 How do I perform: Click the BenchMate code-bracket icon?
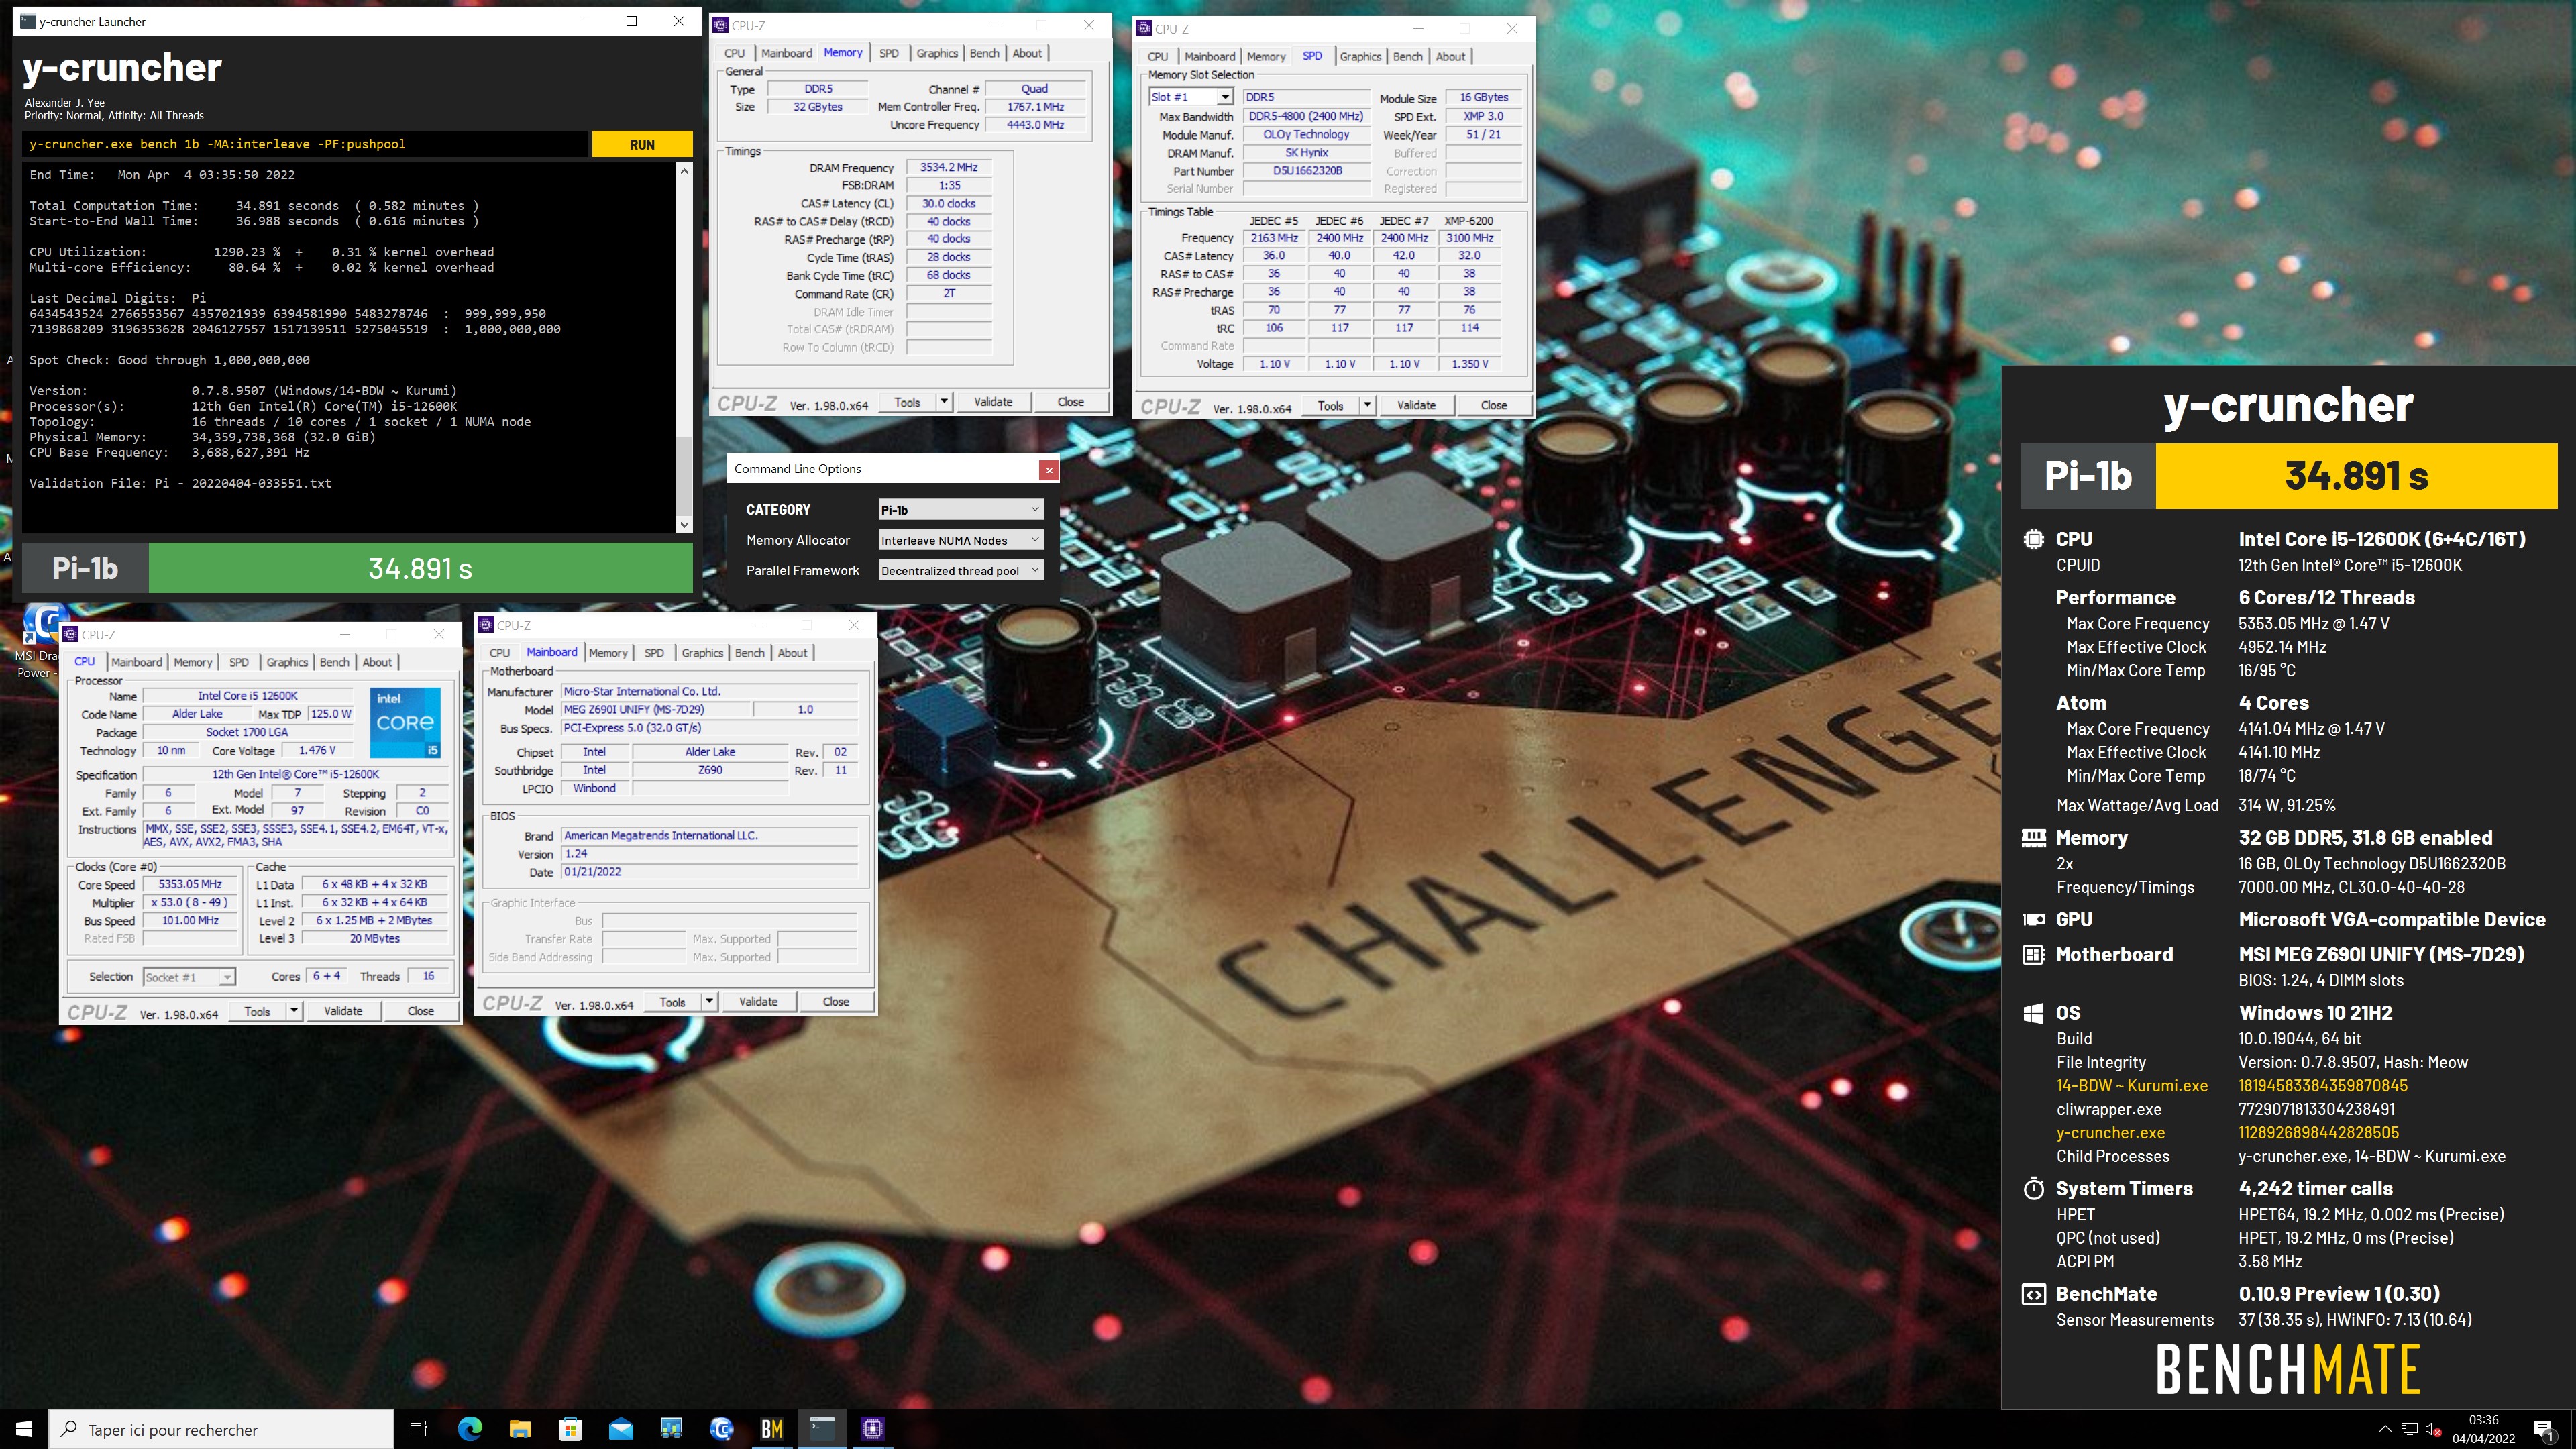click(2033, 1294)
